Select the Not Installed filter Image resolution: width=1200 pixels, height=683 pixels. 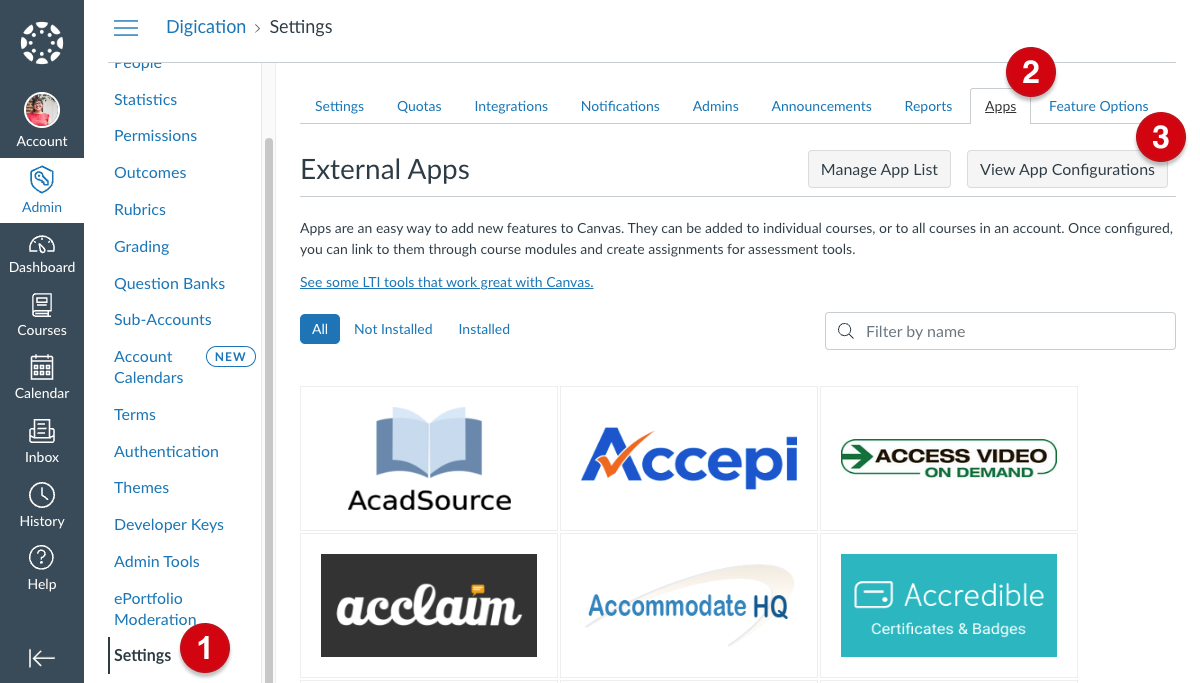point(393,329)
